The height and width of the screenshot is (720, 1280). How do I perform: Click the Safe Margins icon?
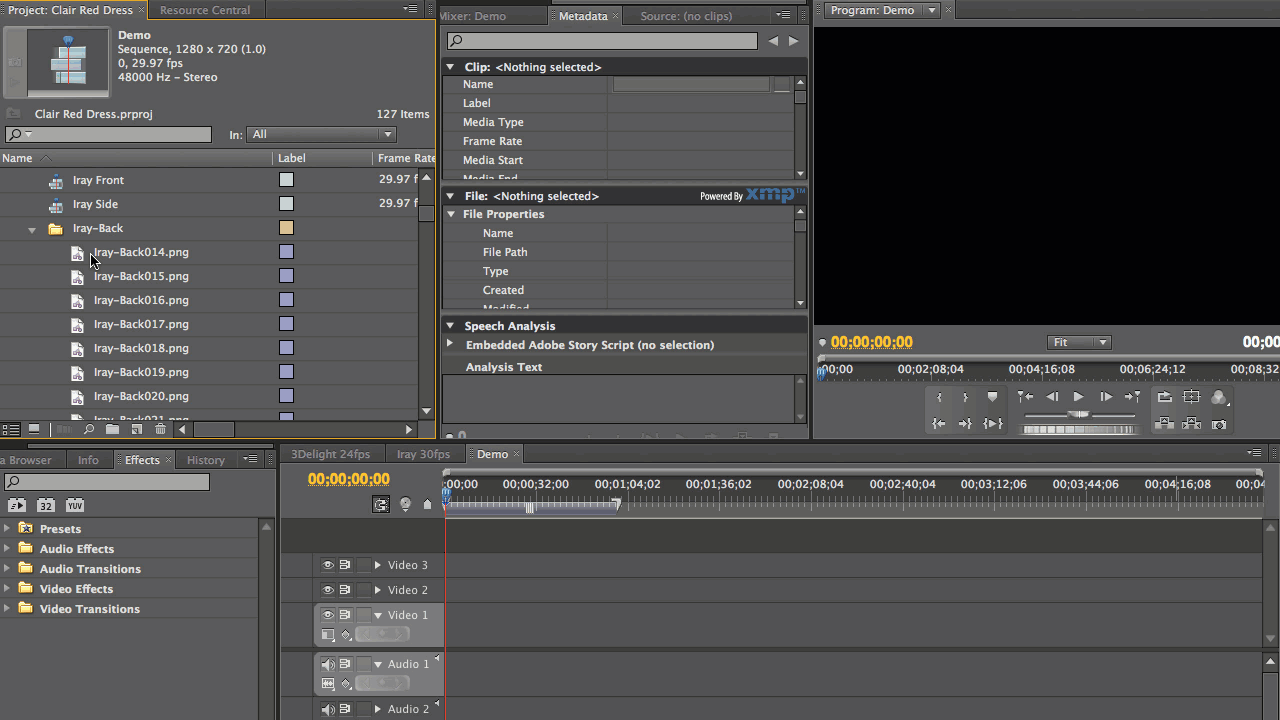1191,396
